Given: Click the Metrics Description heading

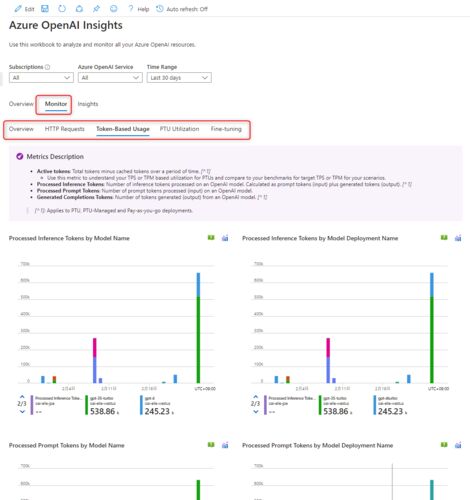Looking at the screenshot, I should point(55,156).
